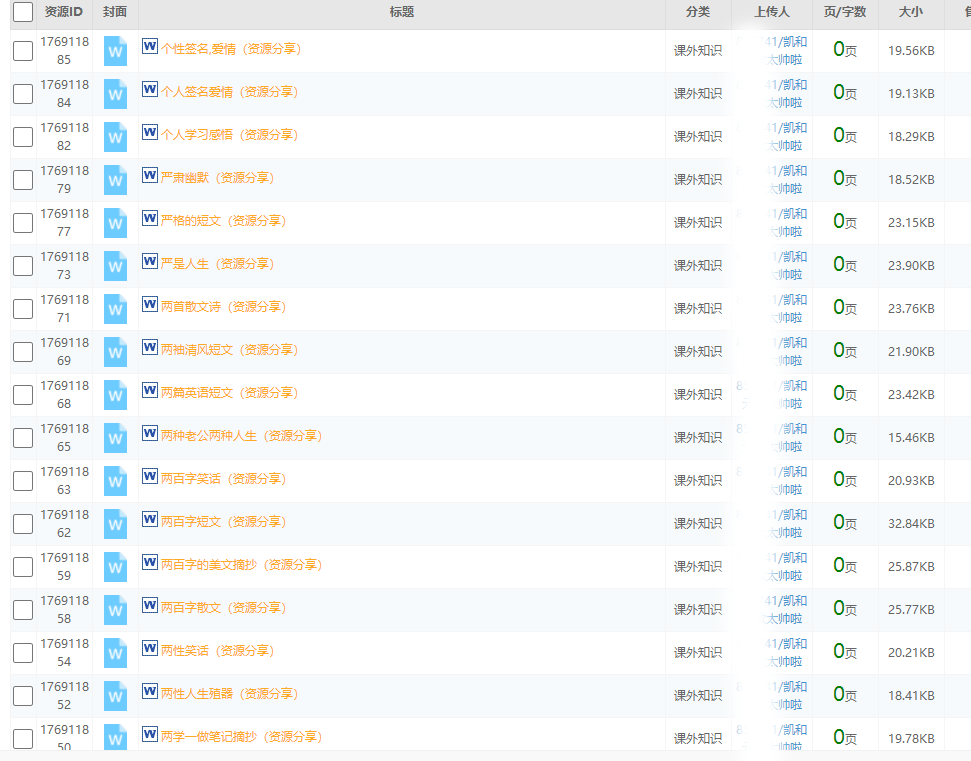Select cover icon for 两种老公两种人生
The image size is (971, 761).
[x=115, y=438]
